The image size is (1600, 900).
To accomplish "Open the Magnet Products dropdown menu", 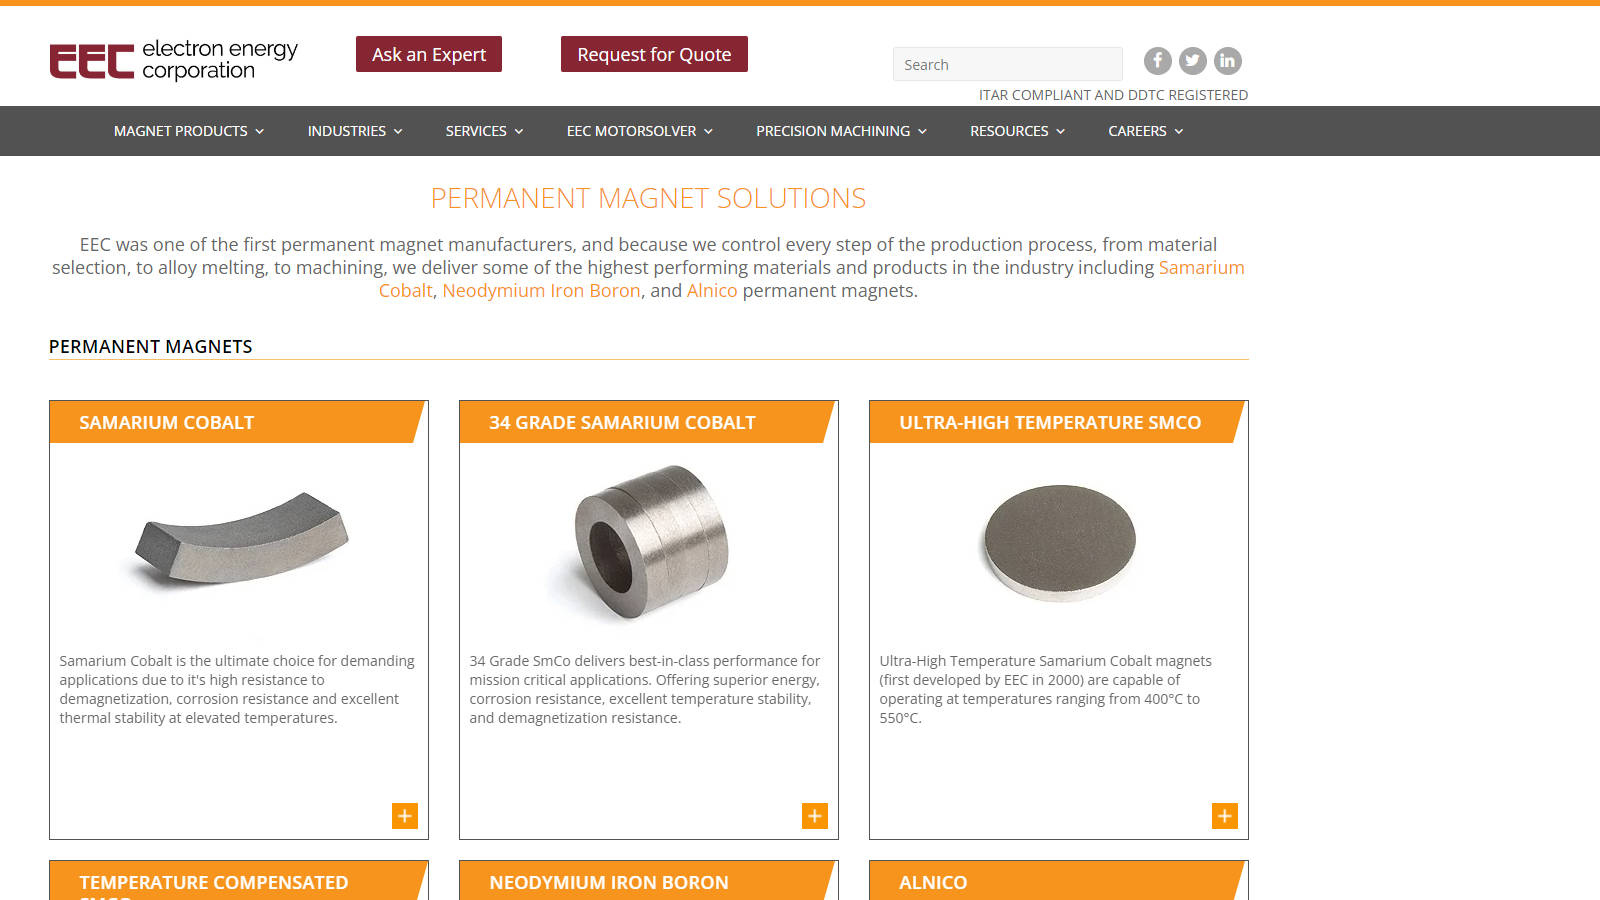I will click(x=189, y=131).
